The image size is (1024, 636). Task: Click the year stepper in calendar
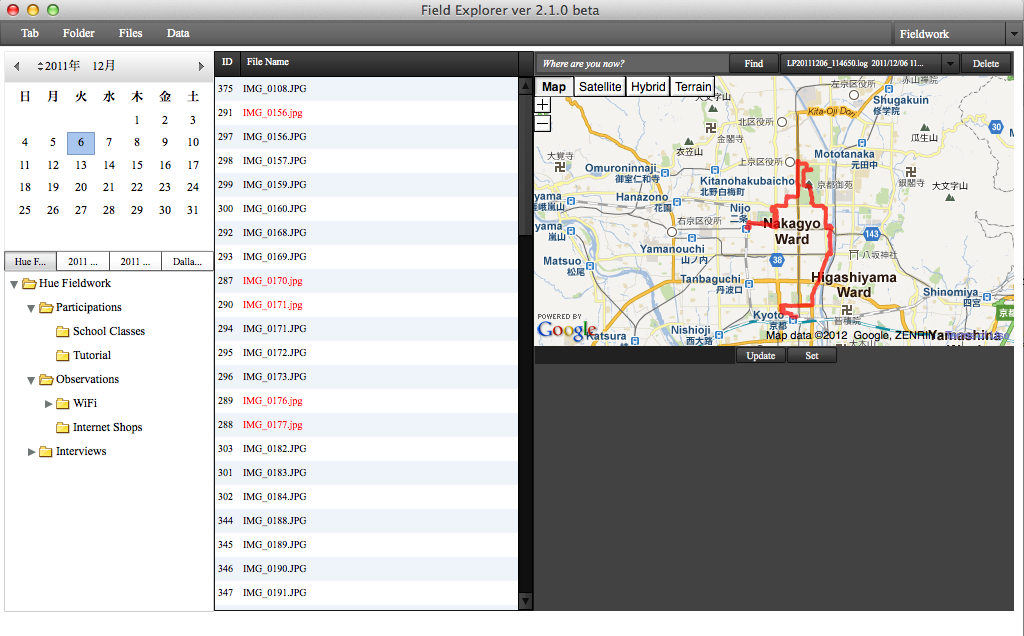click(40, 66)
